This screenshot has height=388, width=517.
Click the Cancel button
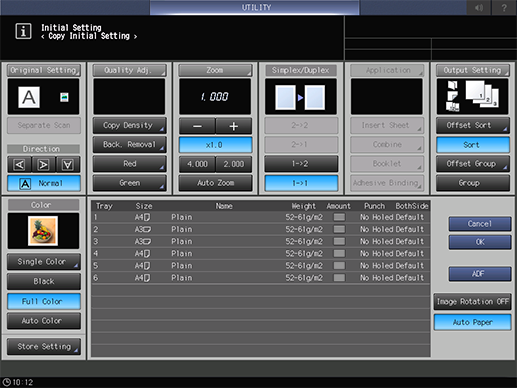[480, 224]
